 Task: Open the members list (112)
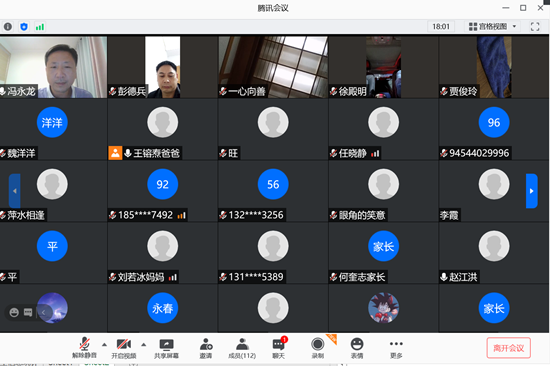242,348
